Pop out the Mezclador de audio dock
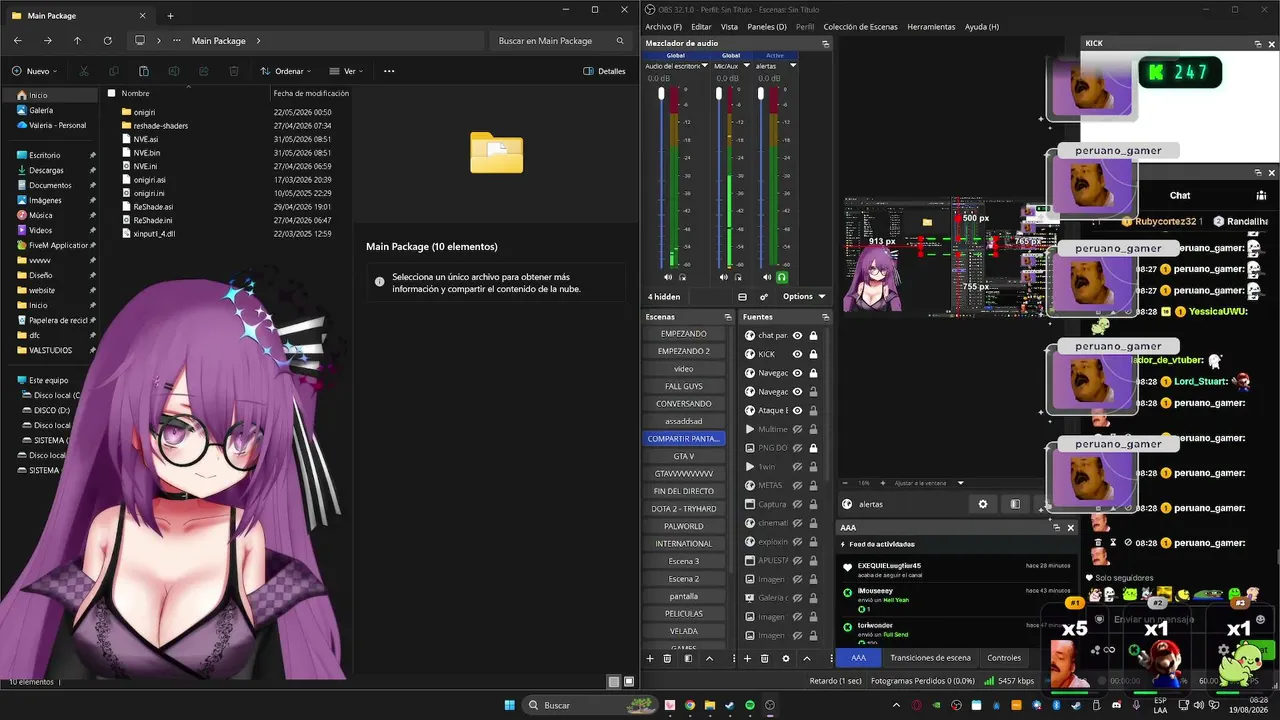The width and height of the screenshot is (1280, 720). [x=826, y=44]
